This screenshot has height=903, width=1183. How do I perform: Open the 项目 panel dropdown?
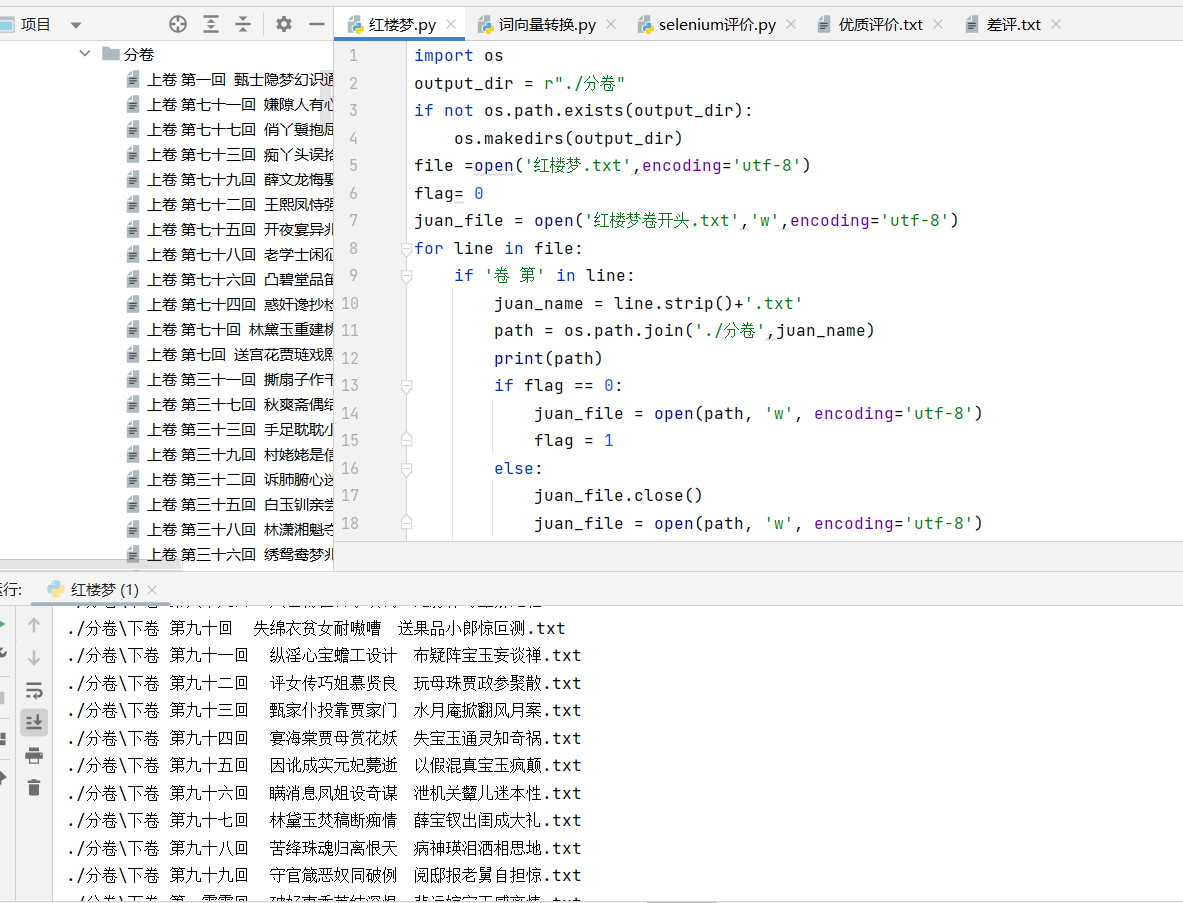click(x=74, y=24)
